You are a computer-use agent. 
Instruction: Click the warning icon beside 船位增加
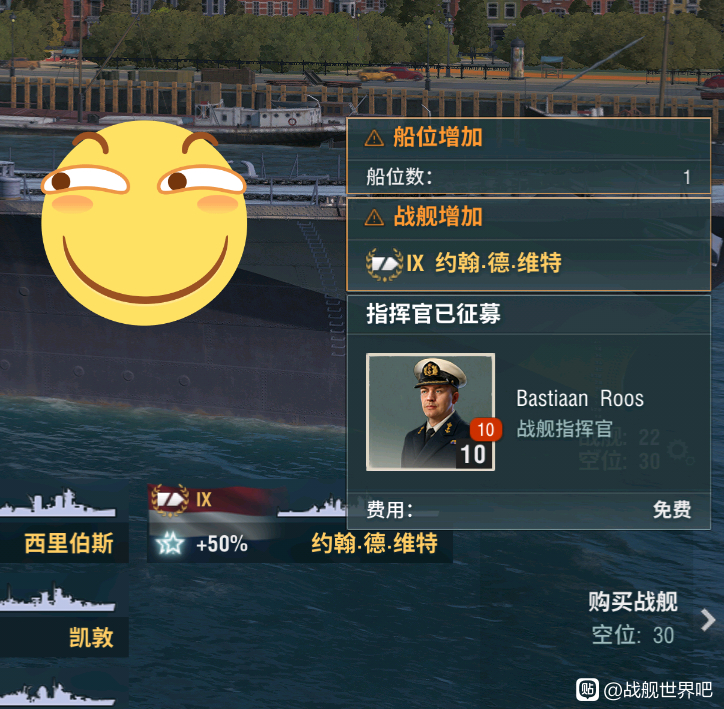[374, 138]
